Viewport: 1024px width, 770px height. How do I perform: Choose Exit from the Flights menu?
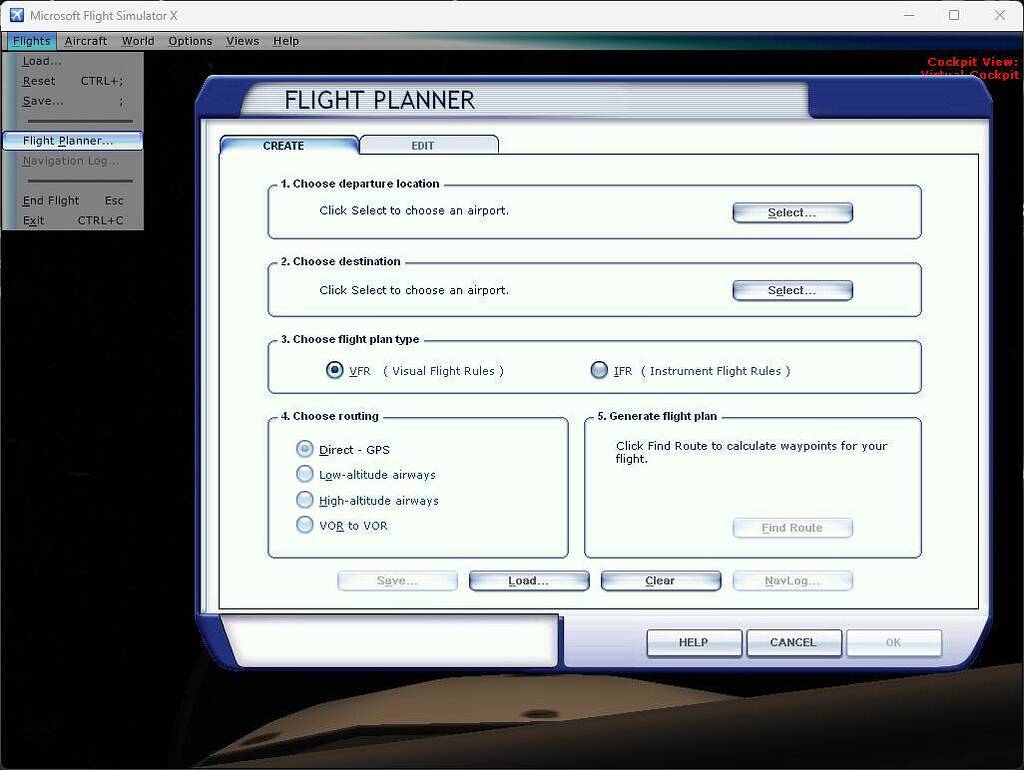pyautogui.click(x=33, y=220)
